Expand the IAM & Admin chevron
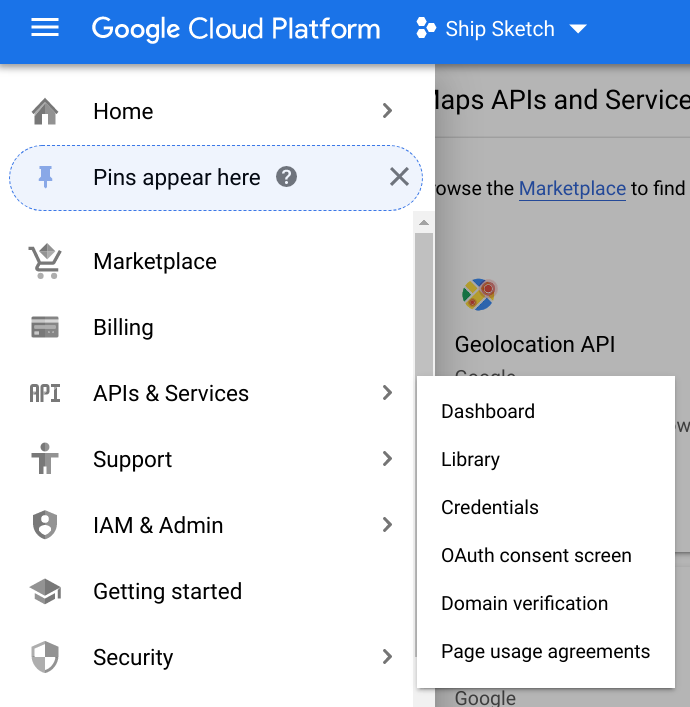This screenshot has height=707, width=690. [x=387, y=525]
